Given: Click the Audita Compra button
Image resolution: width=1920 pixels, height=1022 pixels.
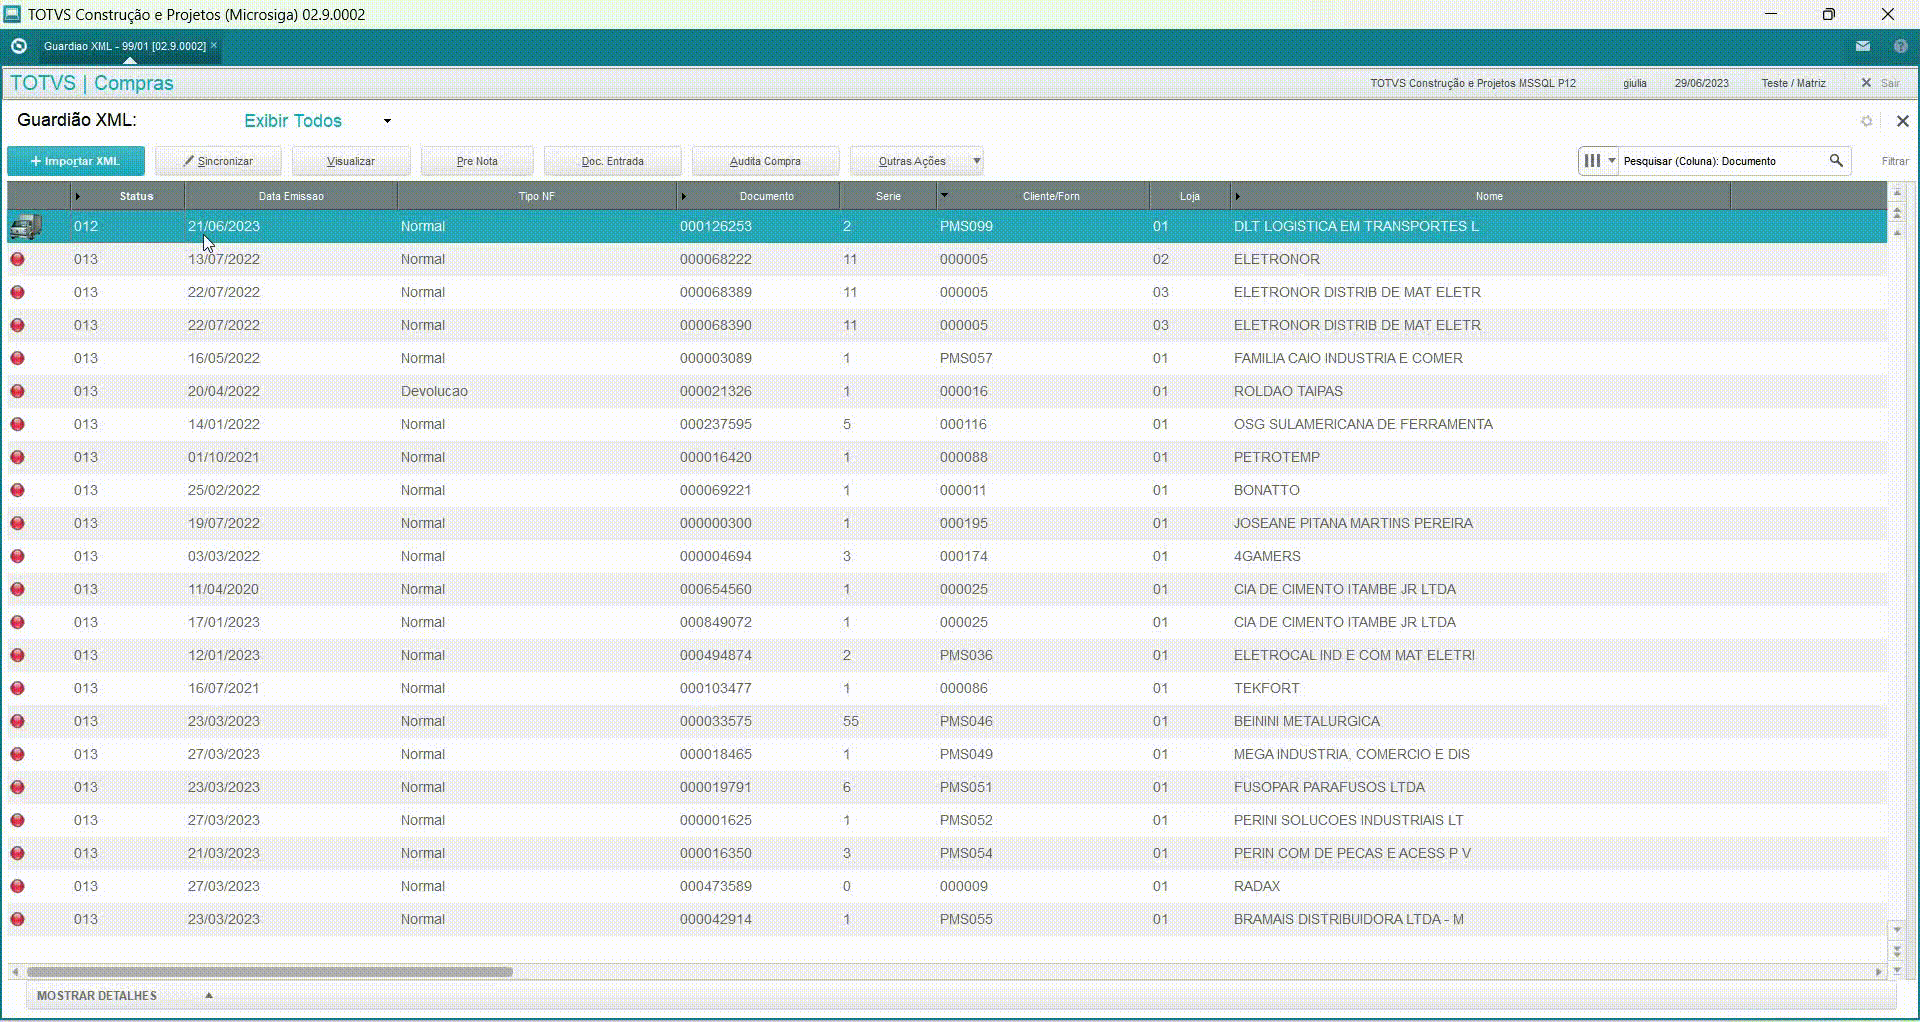Looking at the screenshot, I should click(765, 161).
